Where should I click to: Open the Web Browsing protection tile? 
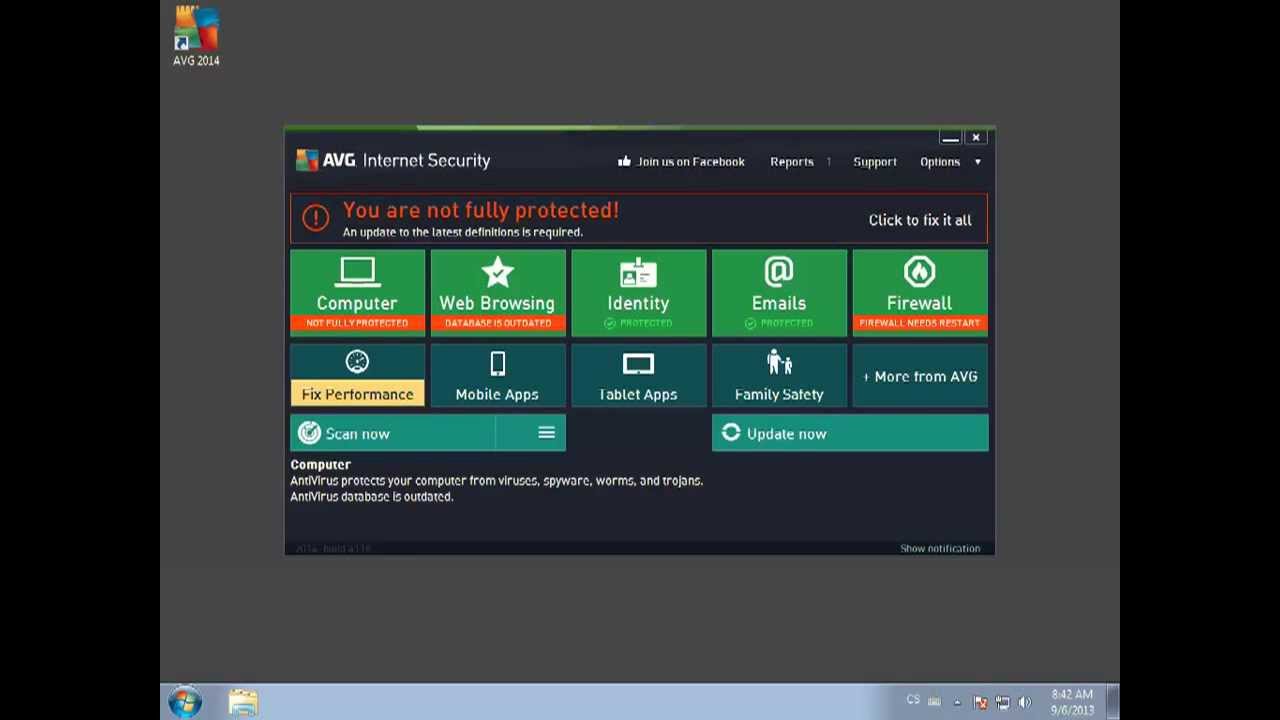point(498,291)
